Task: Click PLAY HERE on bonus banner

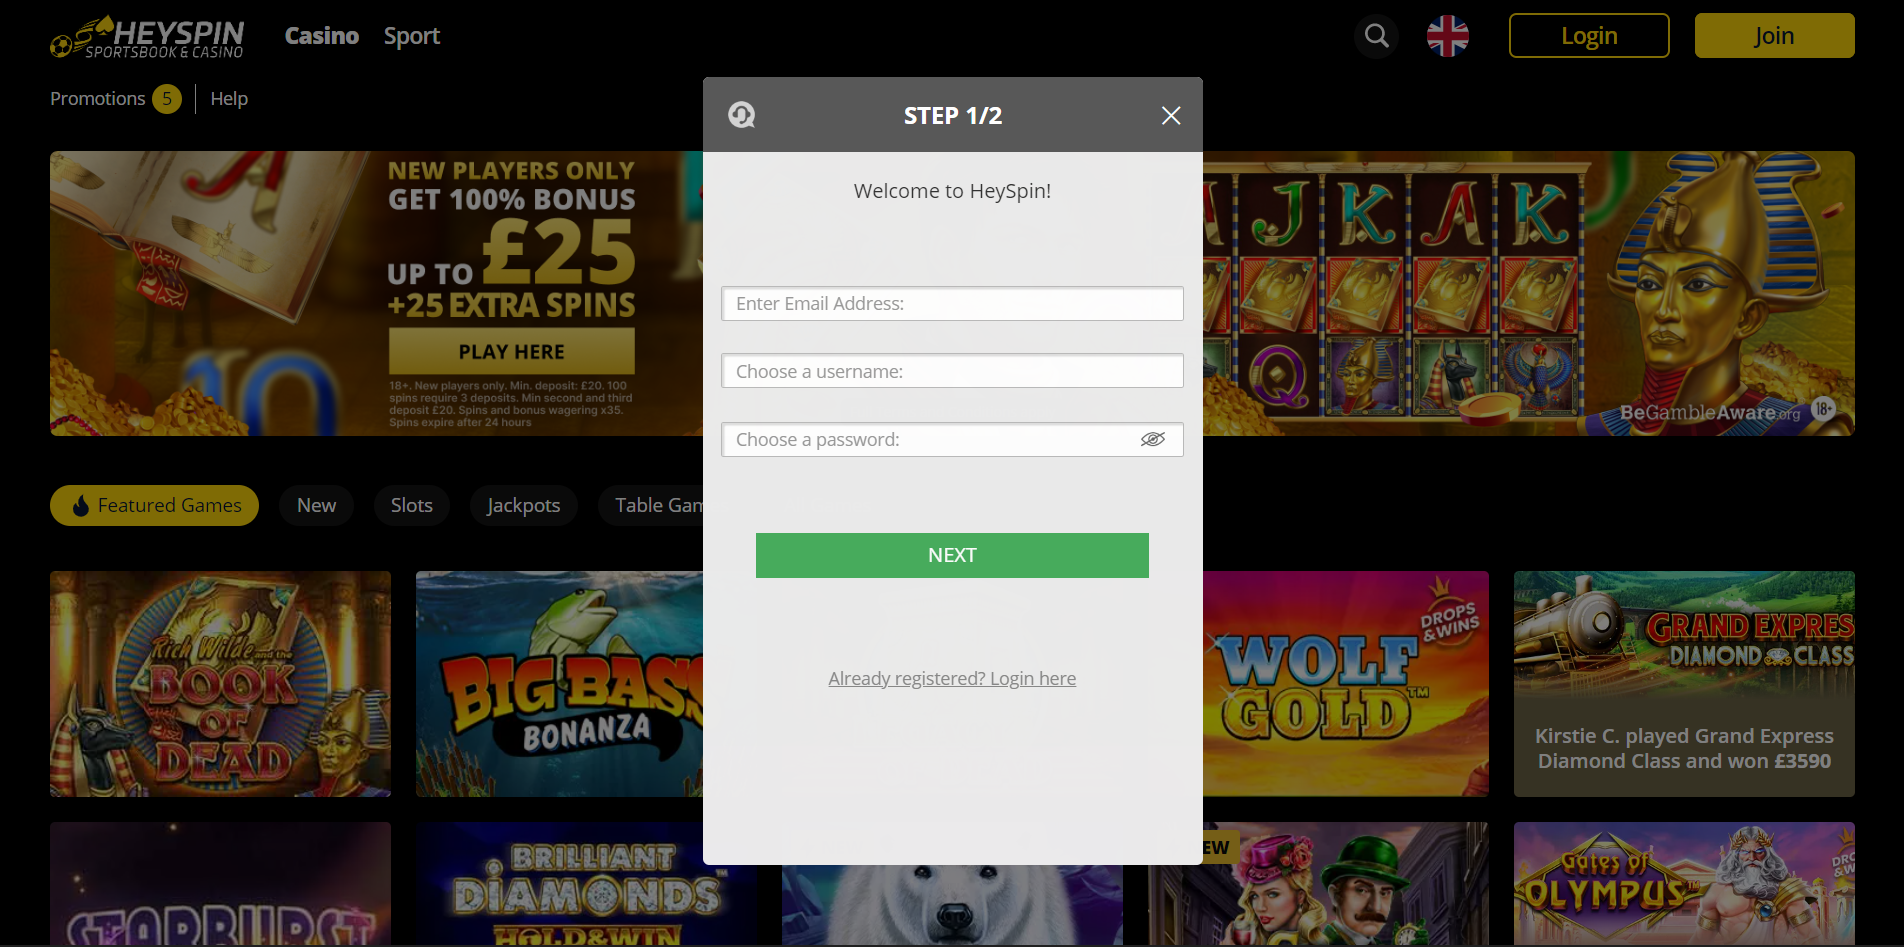Action: pos(511,352)
